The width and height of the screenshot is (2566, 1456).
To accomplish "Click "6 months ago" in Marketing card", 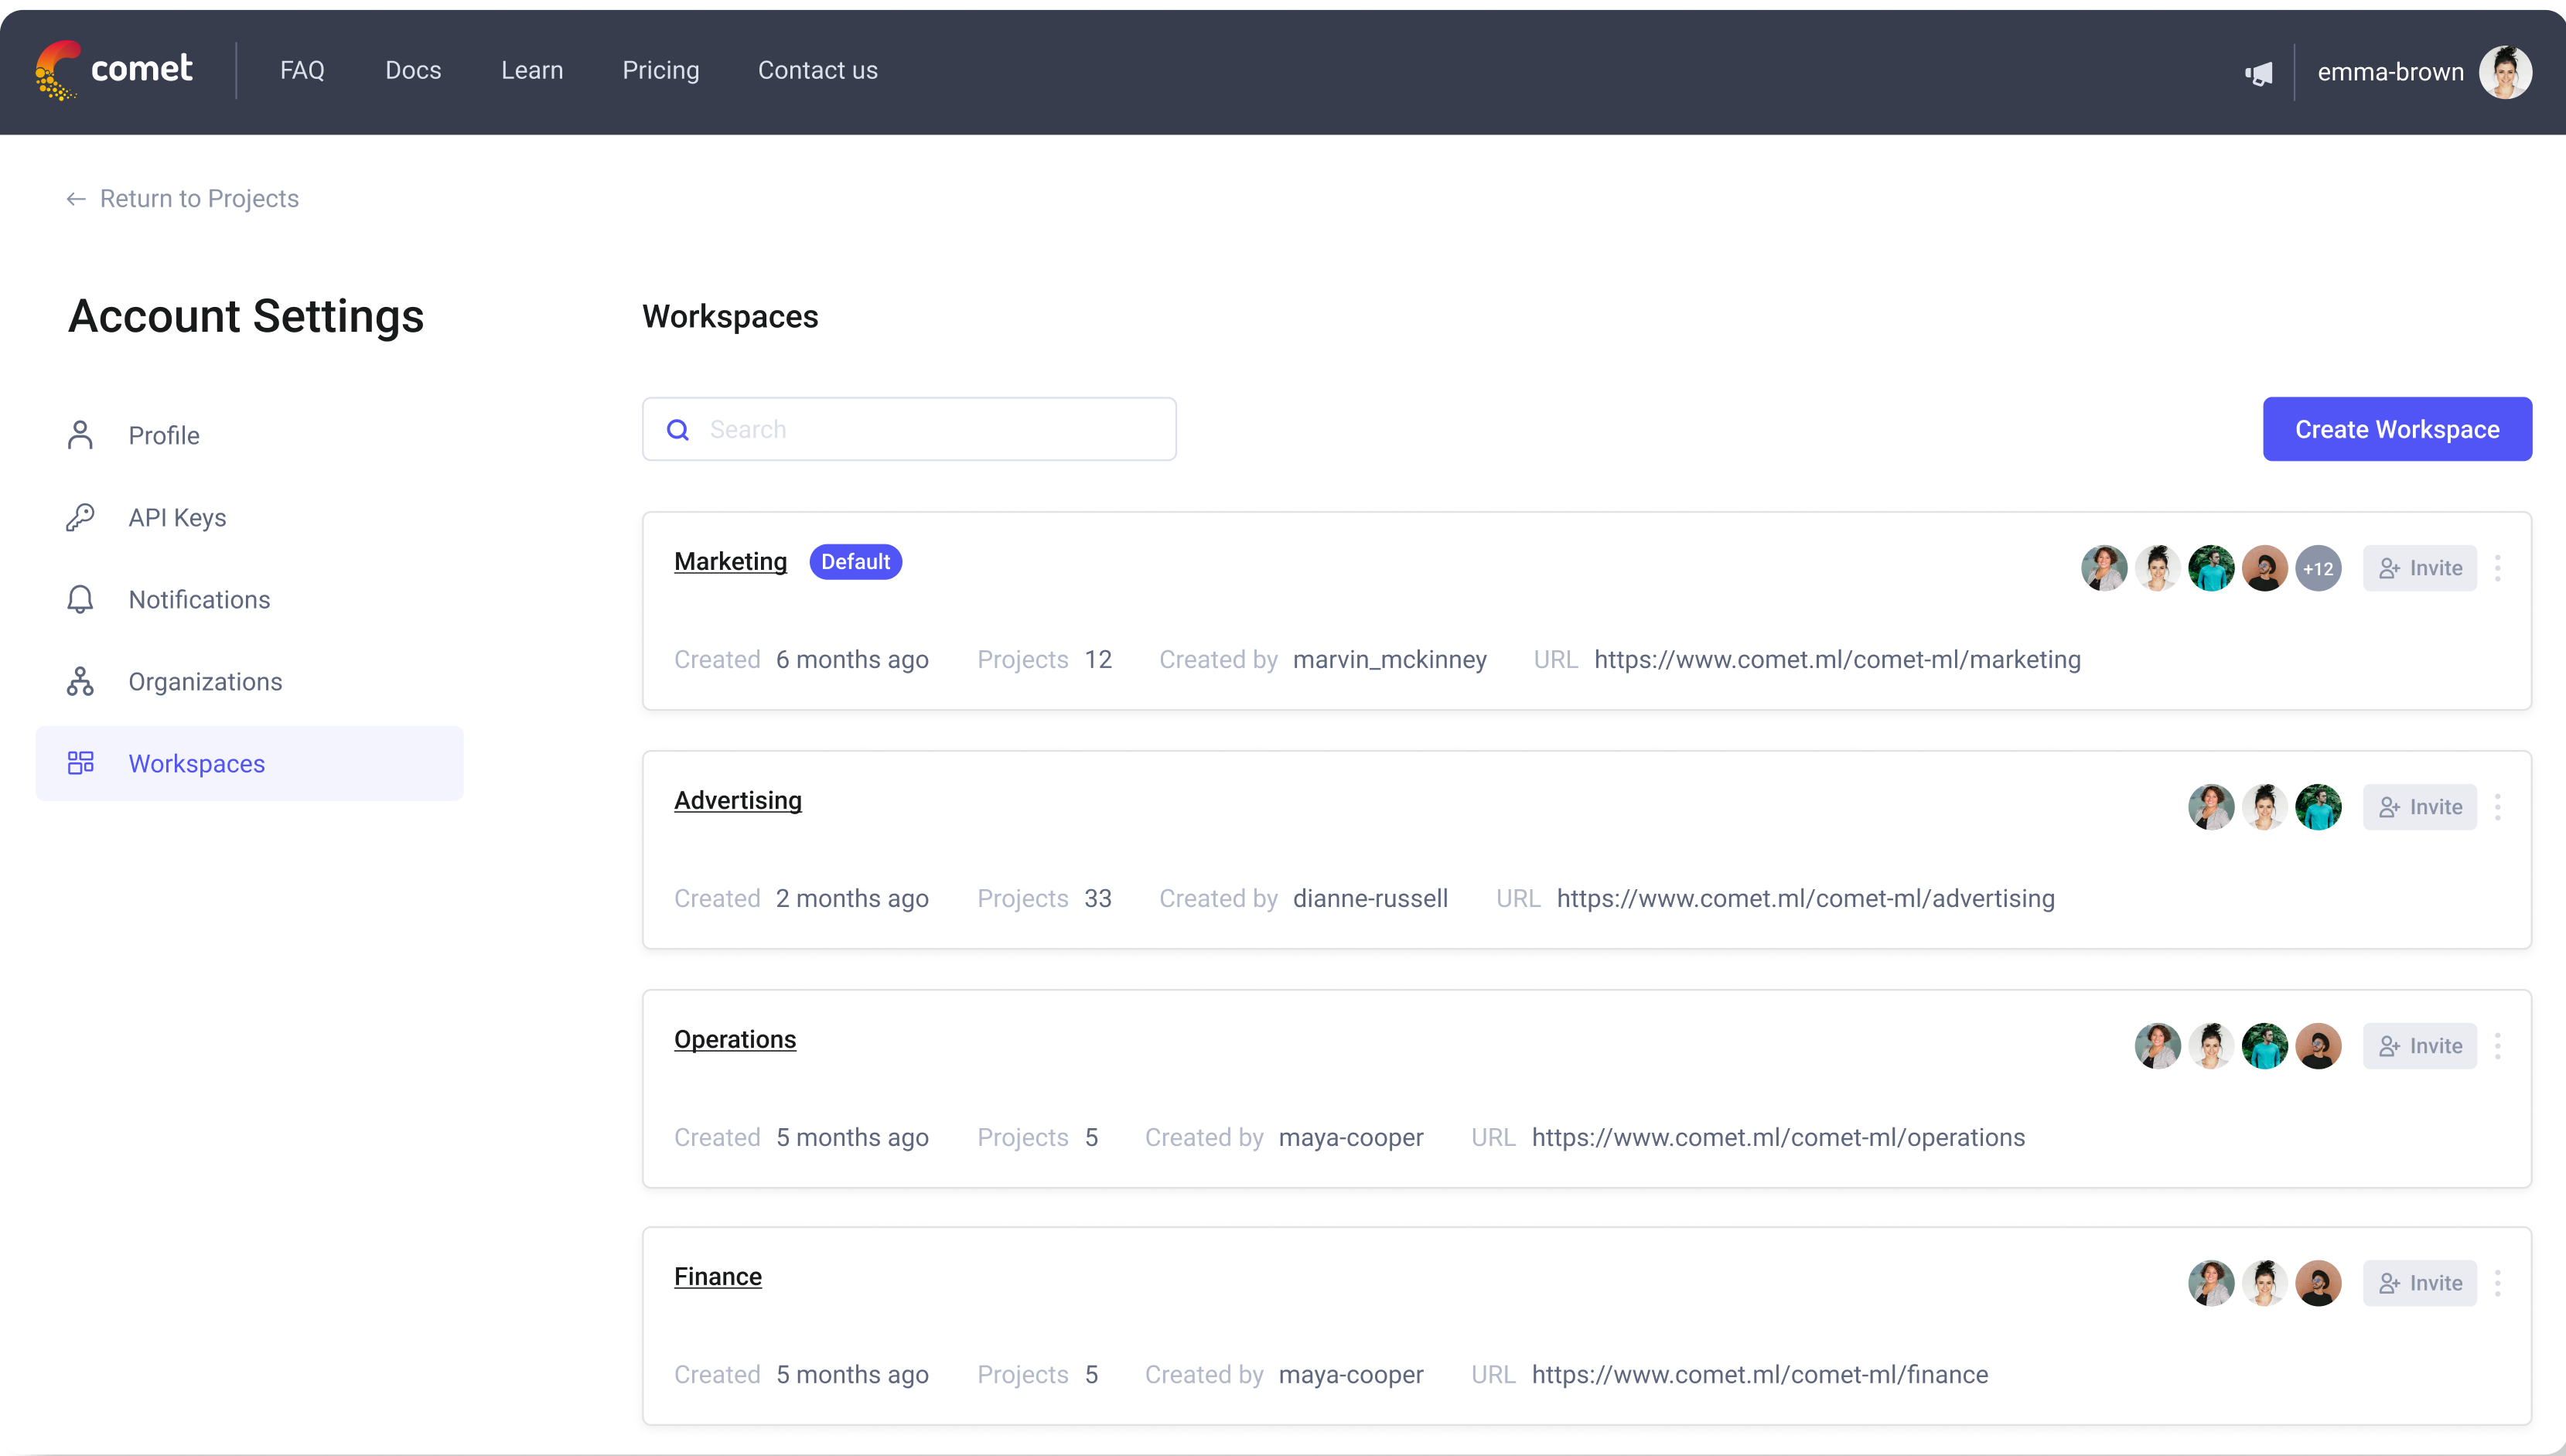I will 852,659.
